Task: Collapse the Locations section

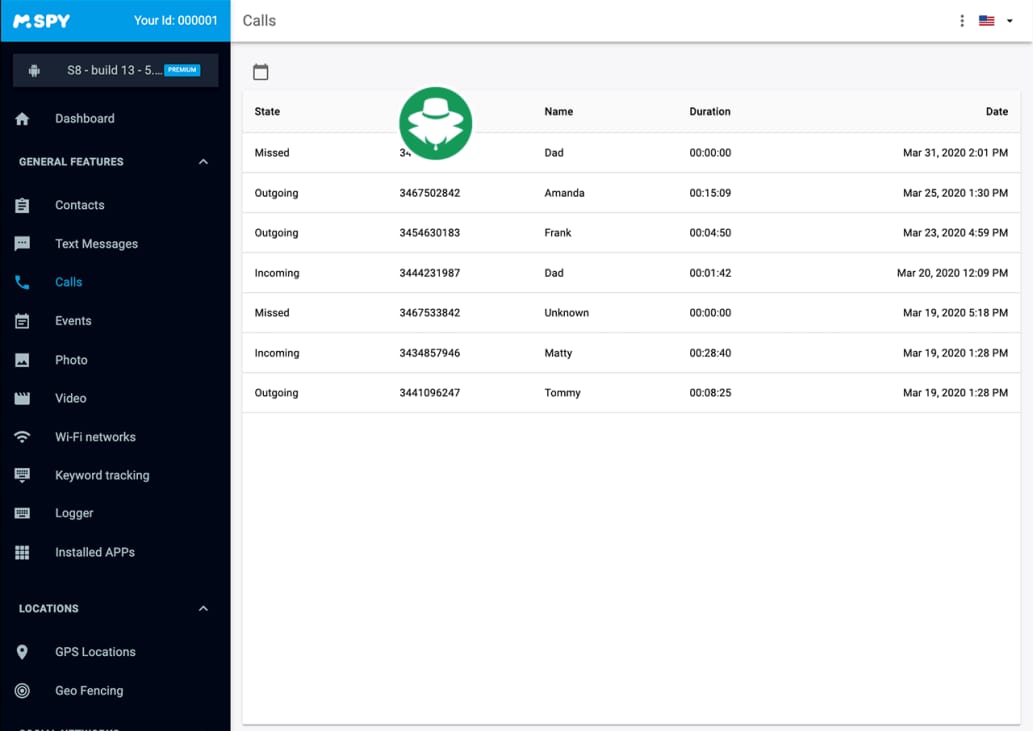Action: click(203, 609)
